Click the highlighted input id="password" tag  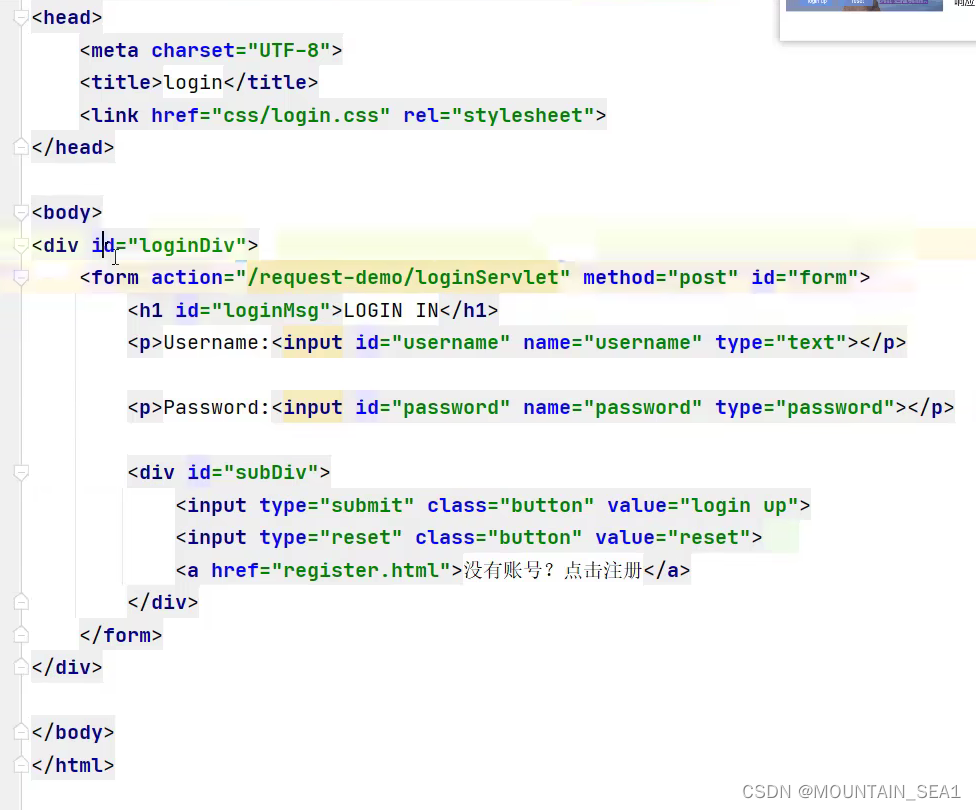[310, 407]
